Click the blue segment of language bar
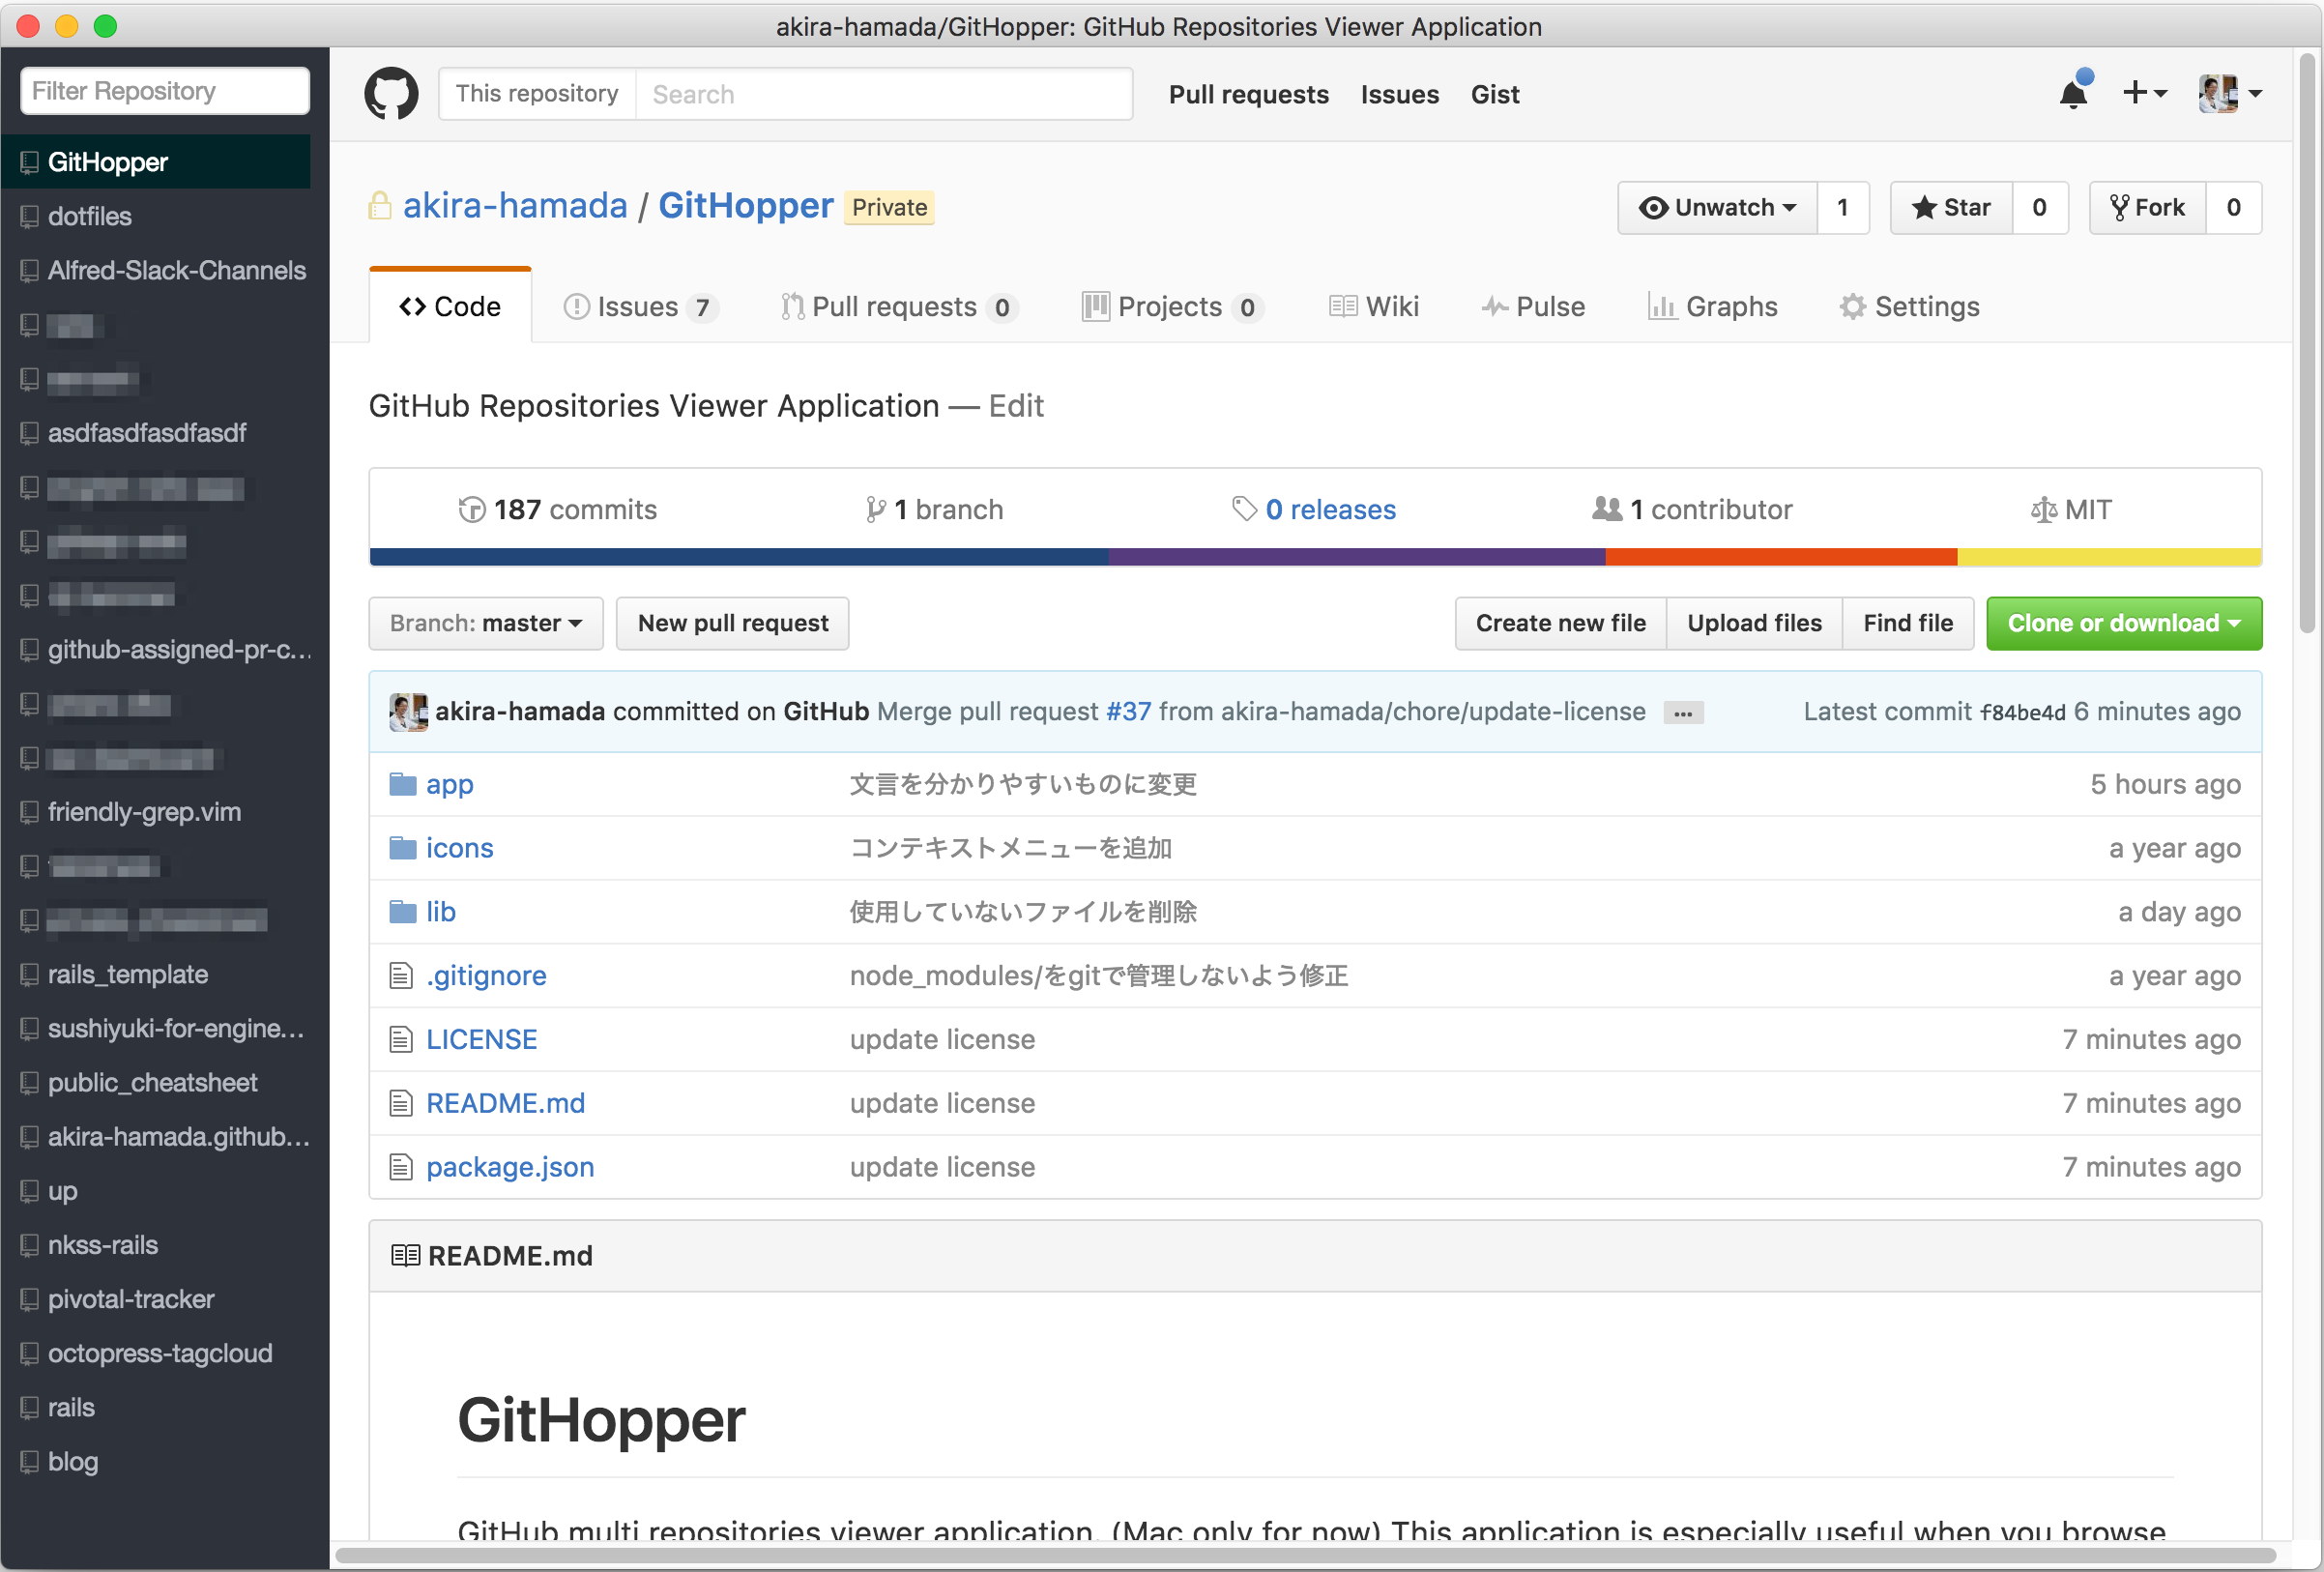2324x1572 pixels. (x=738, y=557)
